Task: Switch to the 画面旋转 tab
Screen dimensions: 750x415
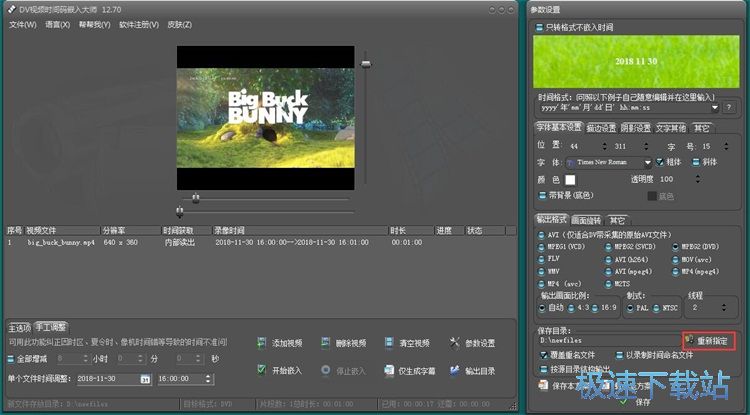Action: [586, 220]
